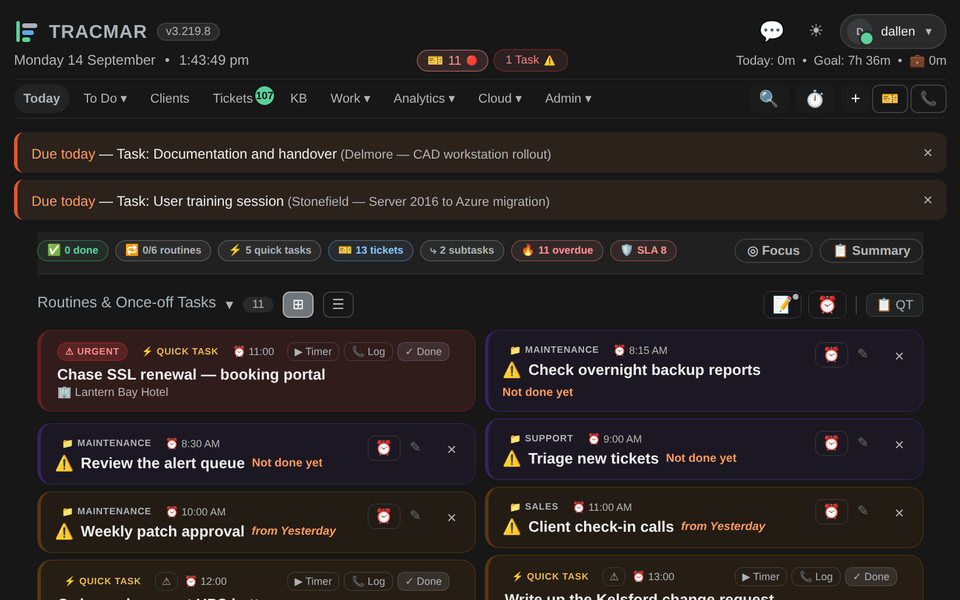960x600 pixels.
Task: Click the ticket icon in navbar
Action: point(890,99)
